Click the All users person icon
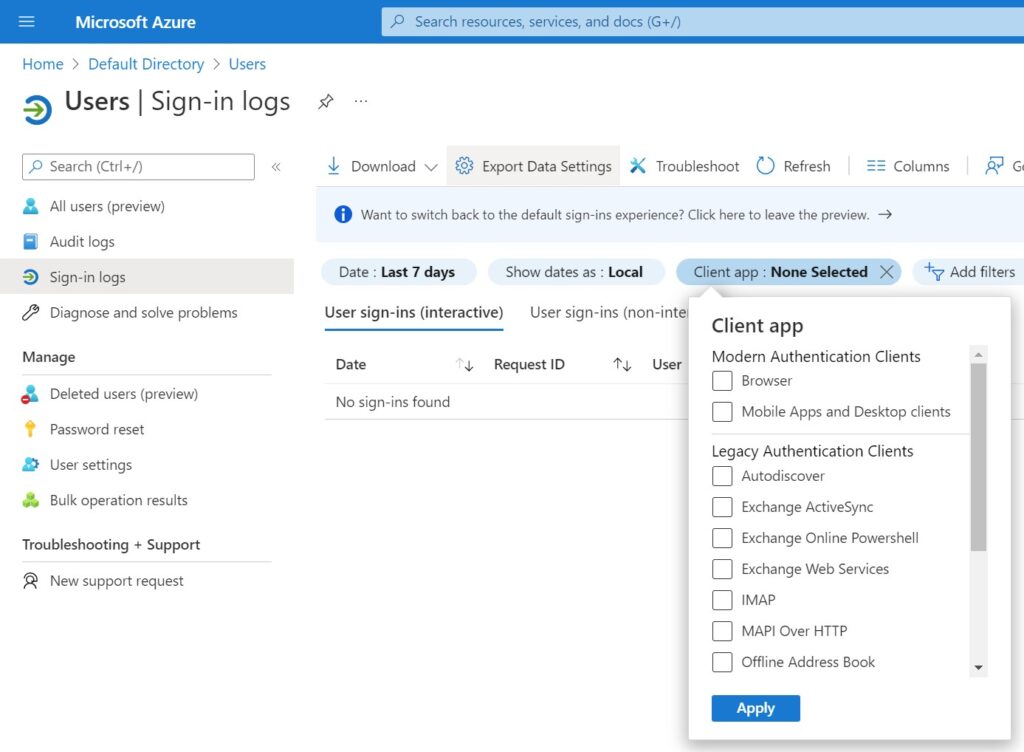The height and width of the screenshot is (752, 1024). coord(30,206)
